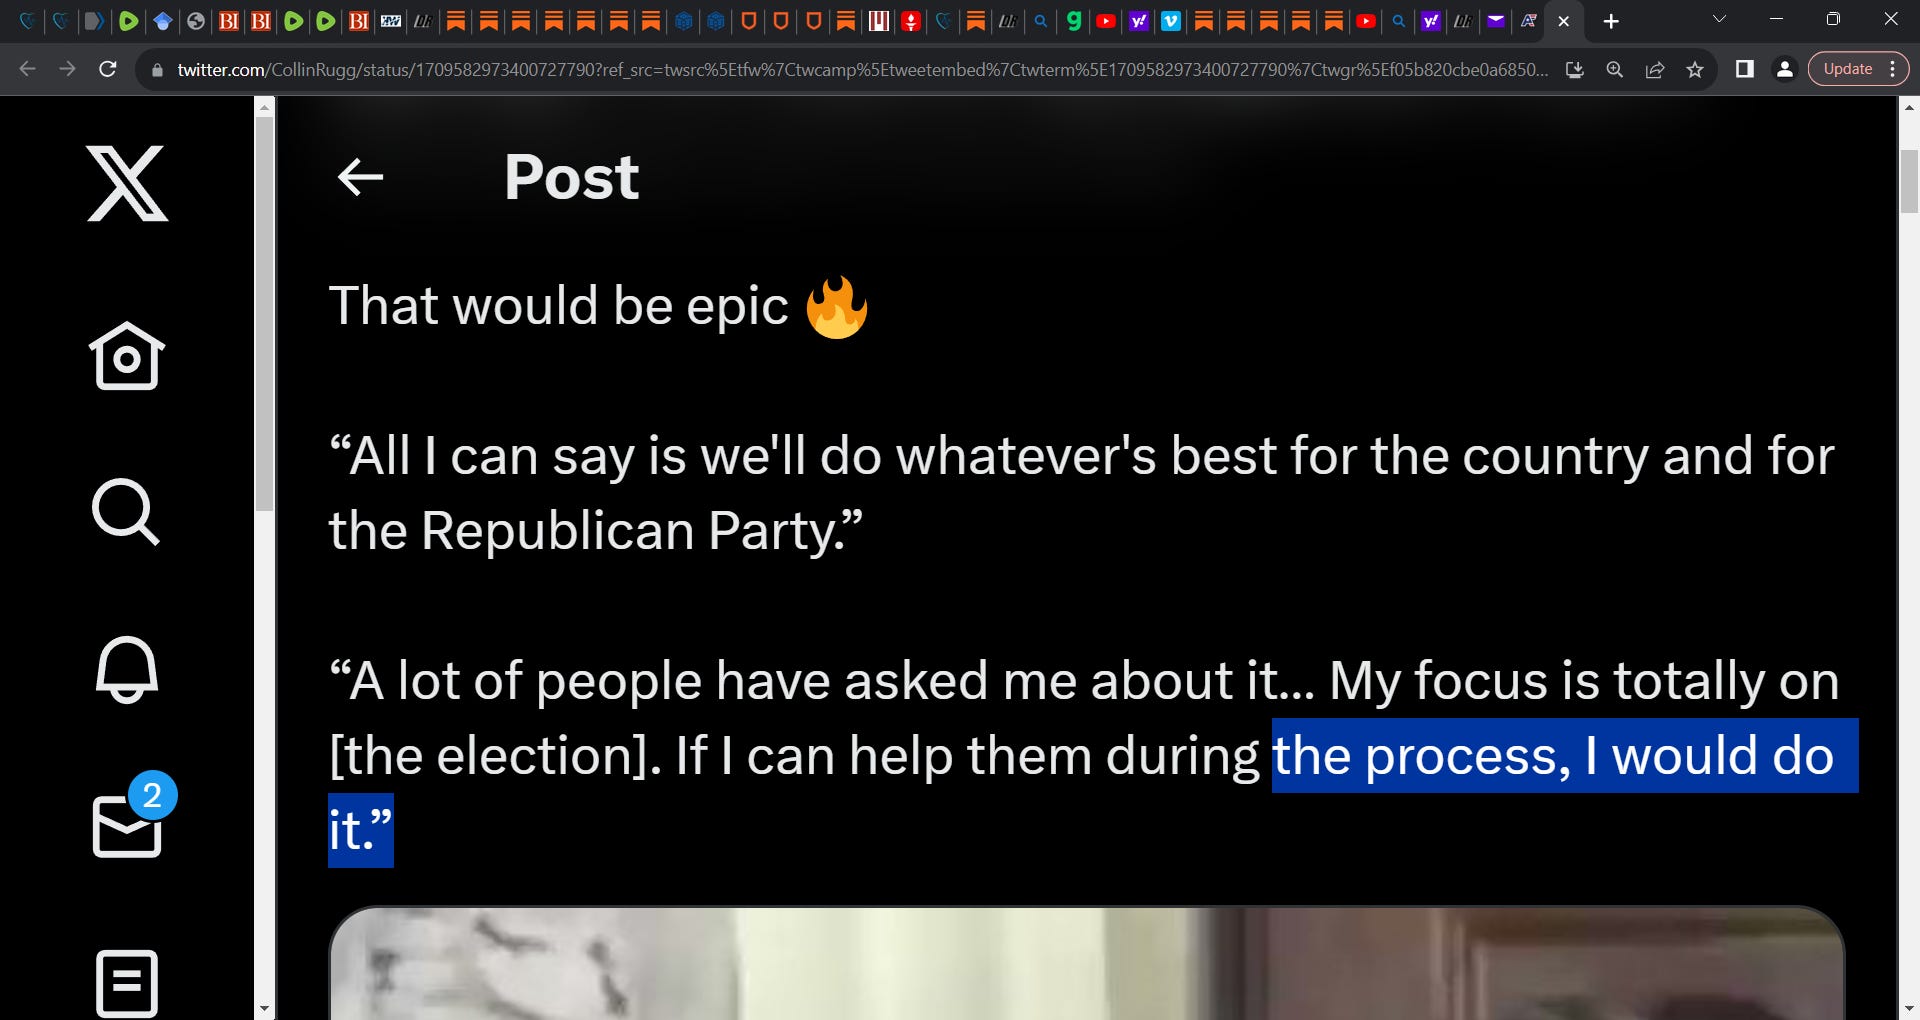1920x1020 pixels.
Task: Toggle the browser side panel
Action: tap(1744, 69)
